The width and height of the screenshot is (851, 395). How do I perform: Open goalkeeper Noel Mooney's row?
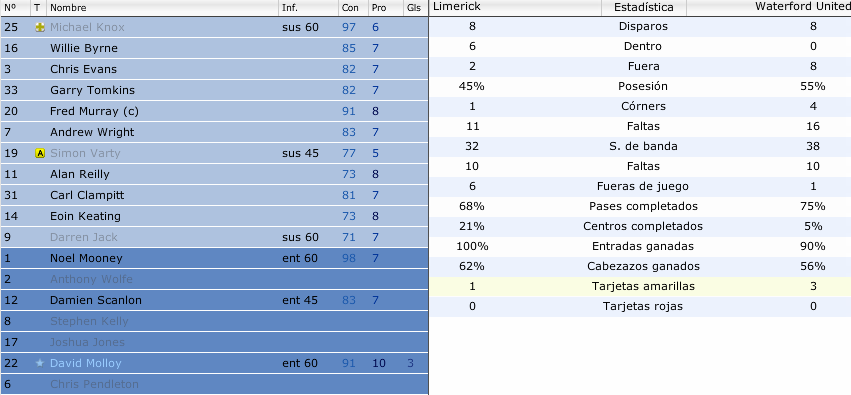214,258
